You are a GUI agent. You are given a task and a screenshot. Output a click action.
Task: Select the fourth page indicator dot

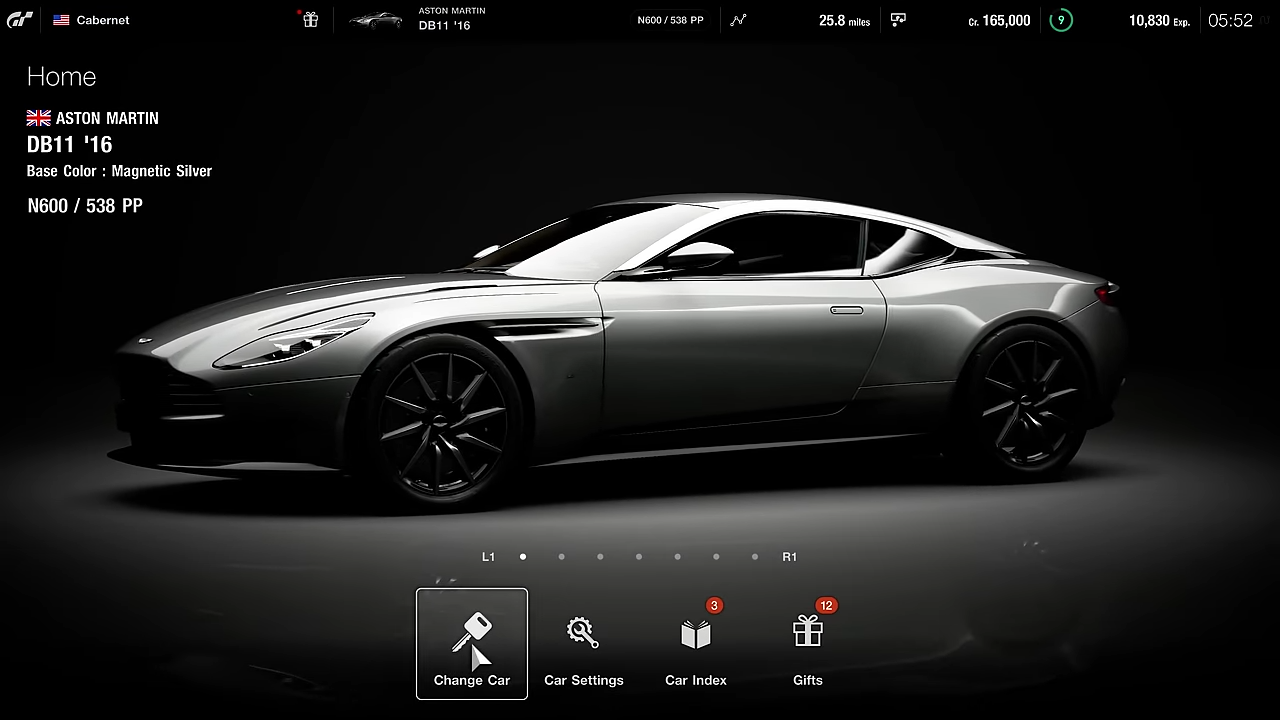tap(639, 557)
